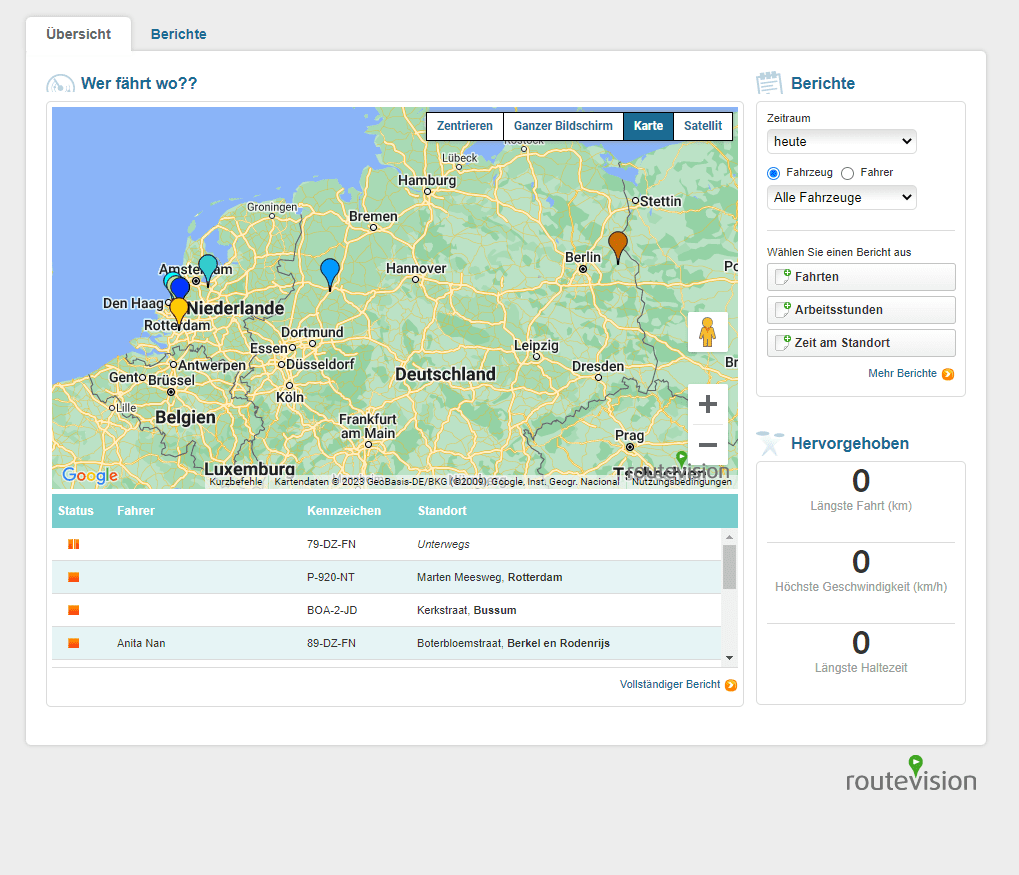Select the Fahrzeug radio button

(x=773, y=173)
